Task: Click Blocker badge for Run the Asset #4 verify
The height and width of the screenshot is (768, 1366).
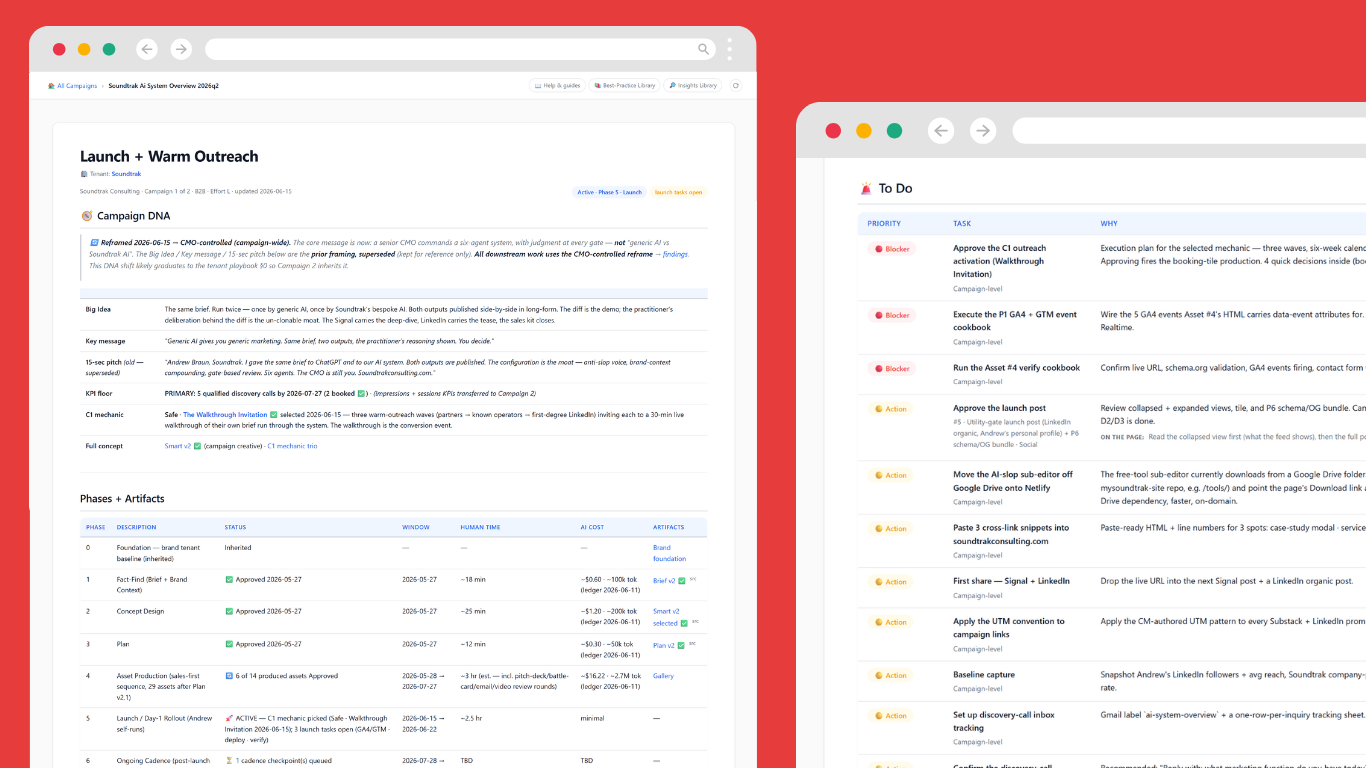Action: pos(892,368)
